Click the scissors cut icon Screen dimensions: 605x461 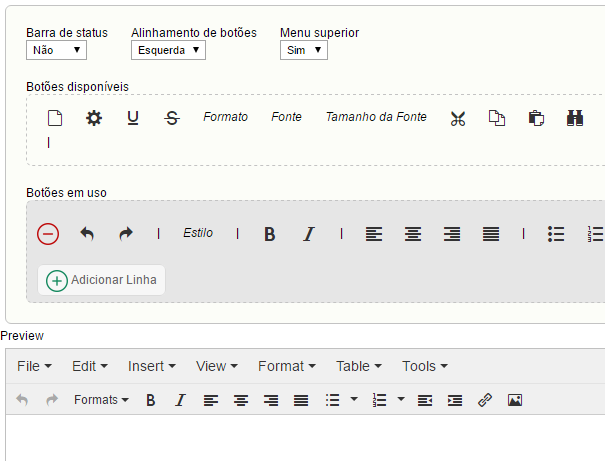[x=458, y=118]
